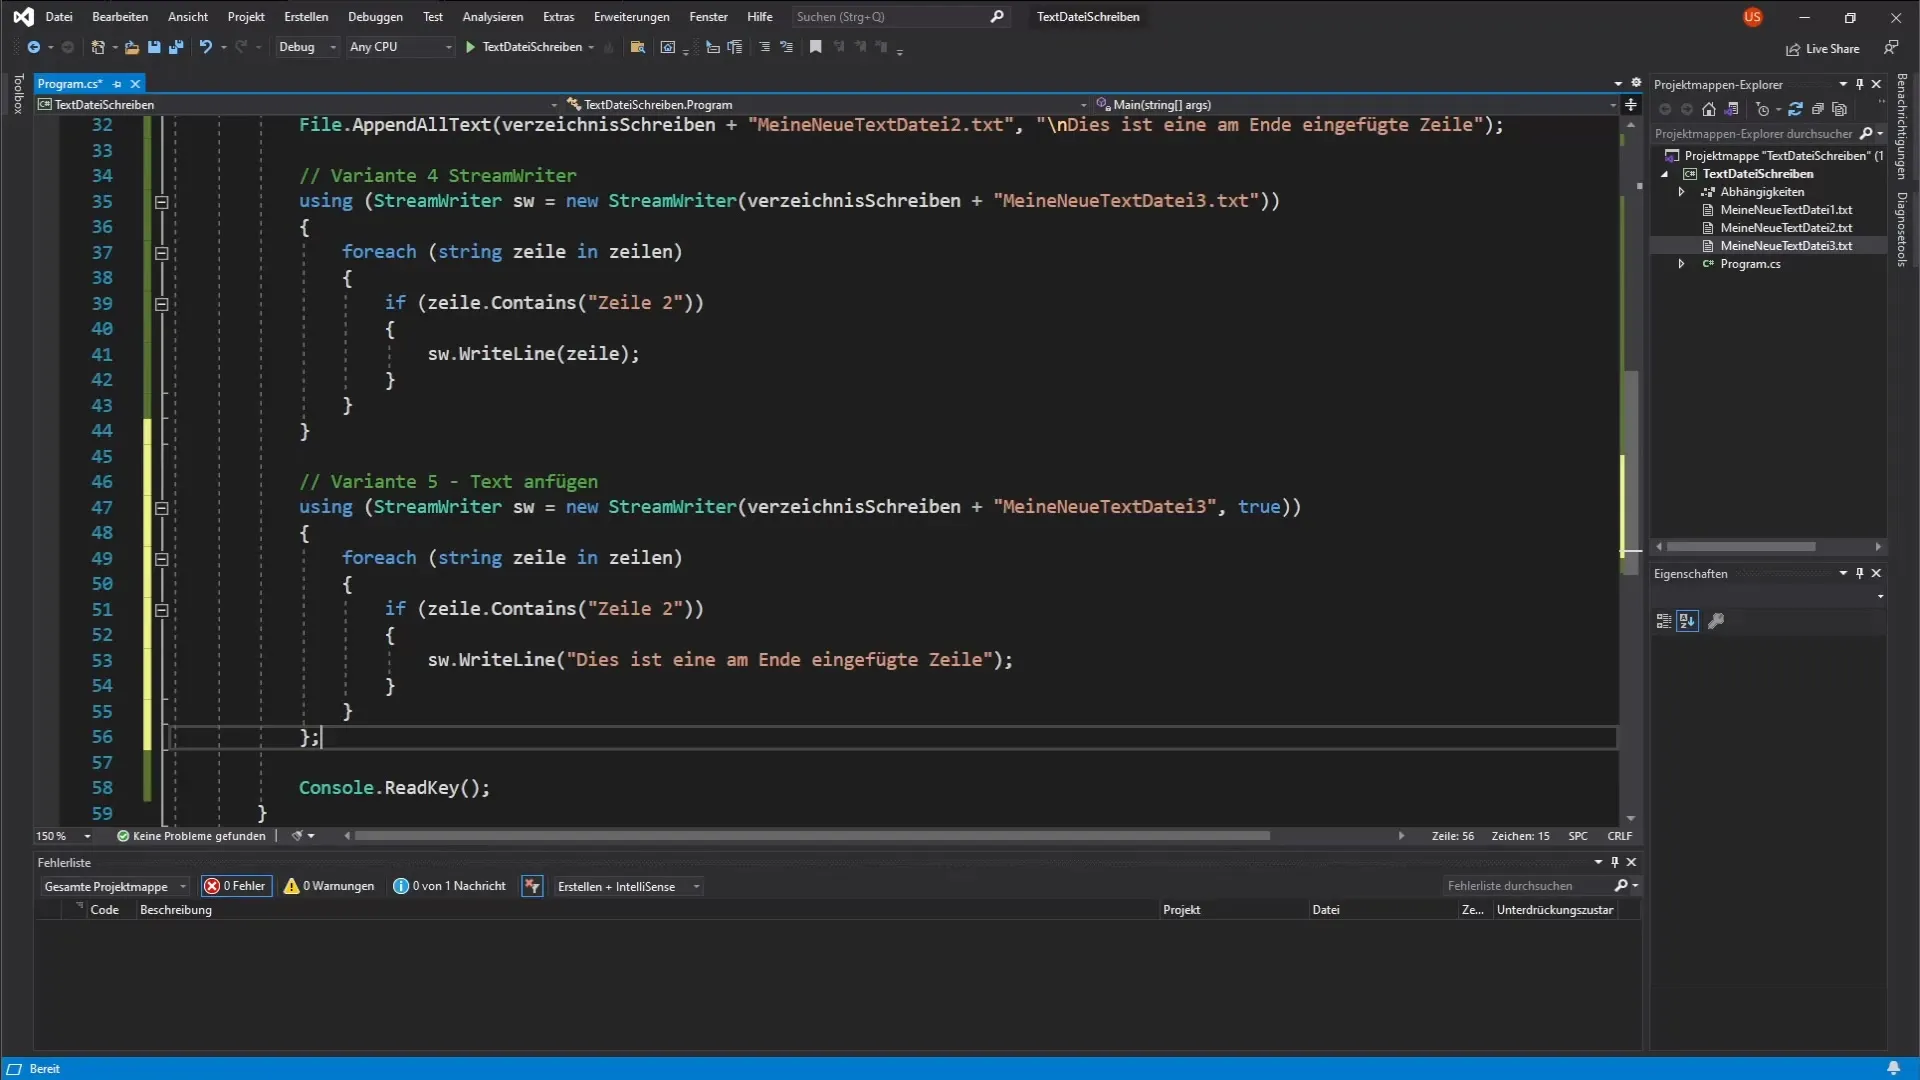Click the blue sync icon in Projektmappen-Explorer
This screenshot has height=1080, width=1920.
point(1795,110)
